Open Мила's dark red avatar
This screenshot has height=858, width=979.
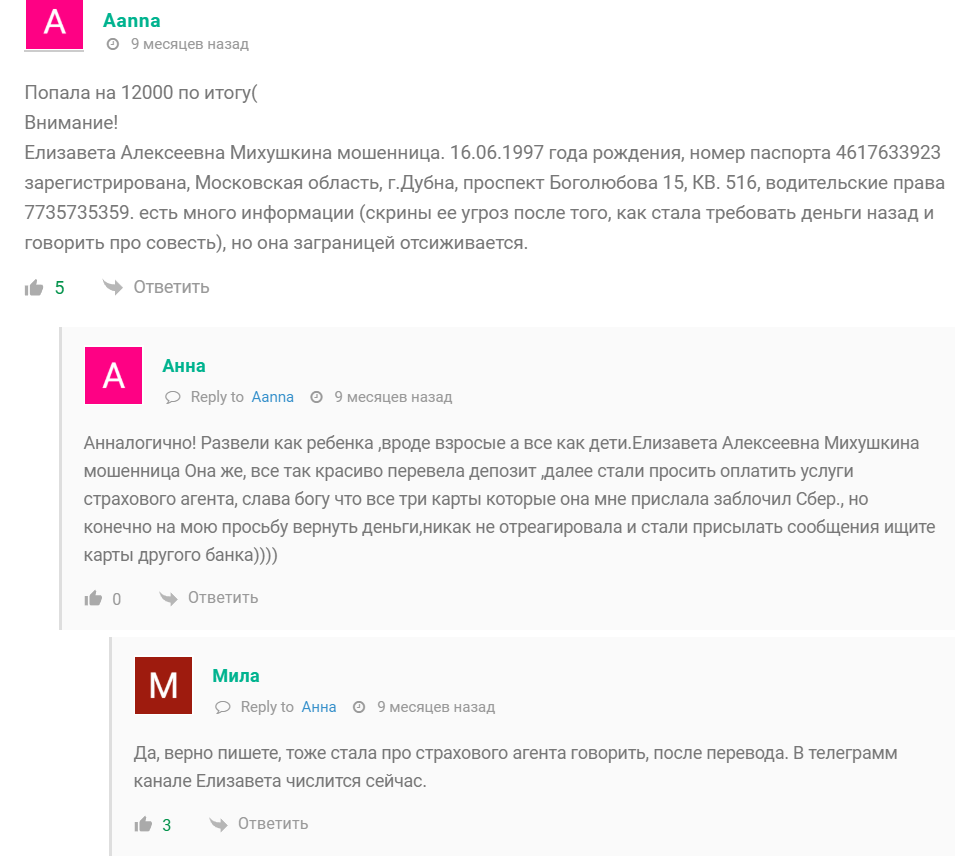[163, 686]
